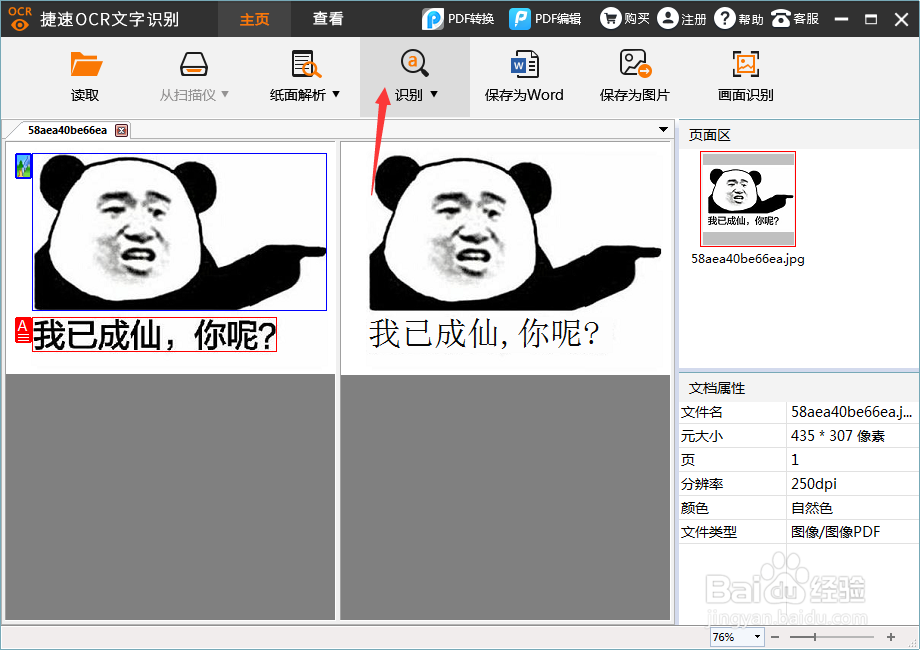Click the 注册 user icon
The image size is (920, 650).
[667, 18]
